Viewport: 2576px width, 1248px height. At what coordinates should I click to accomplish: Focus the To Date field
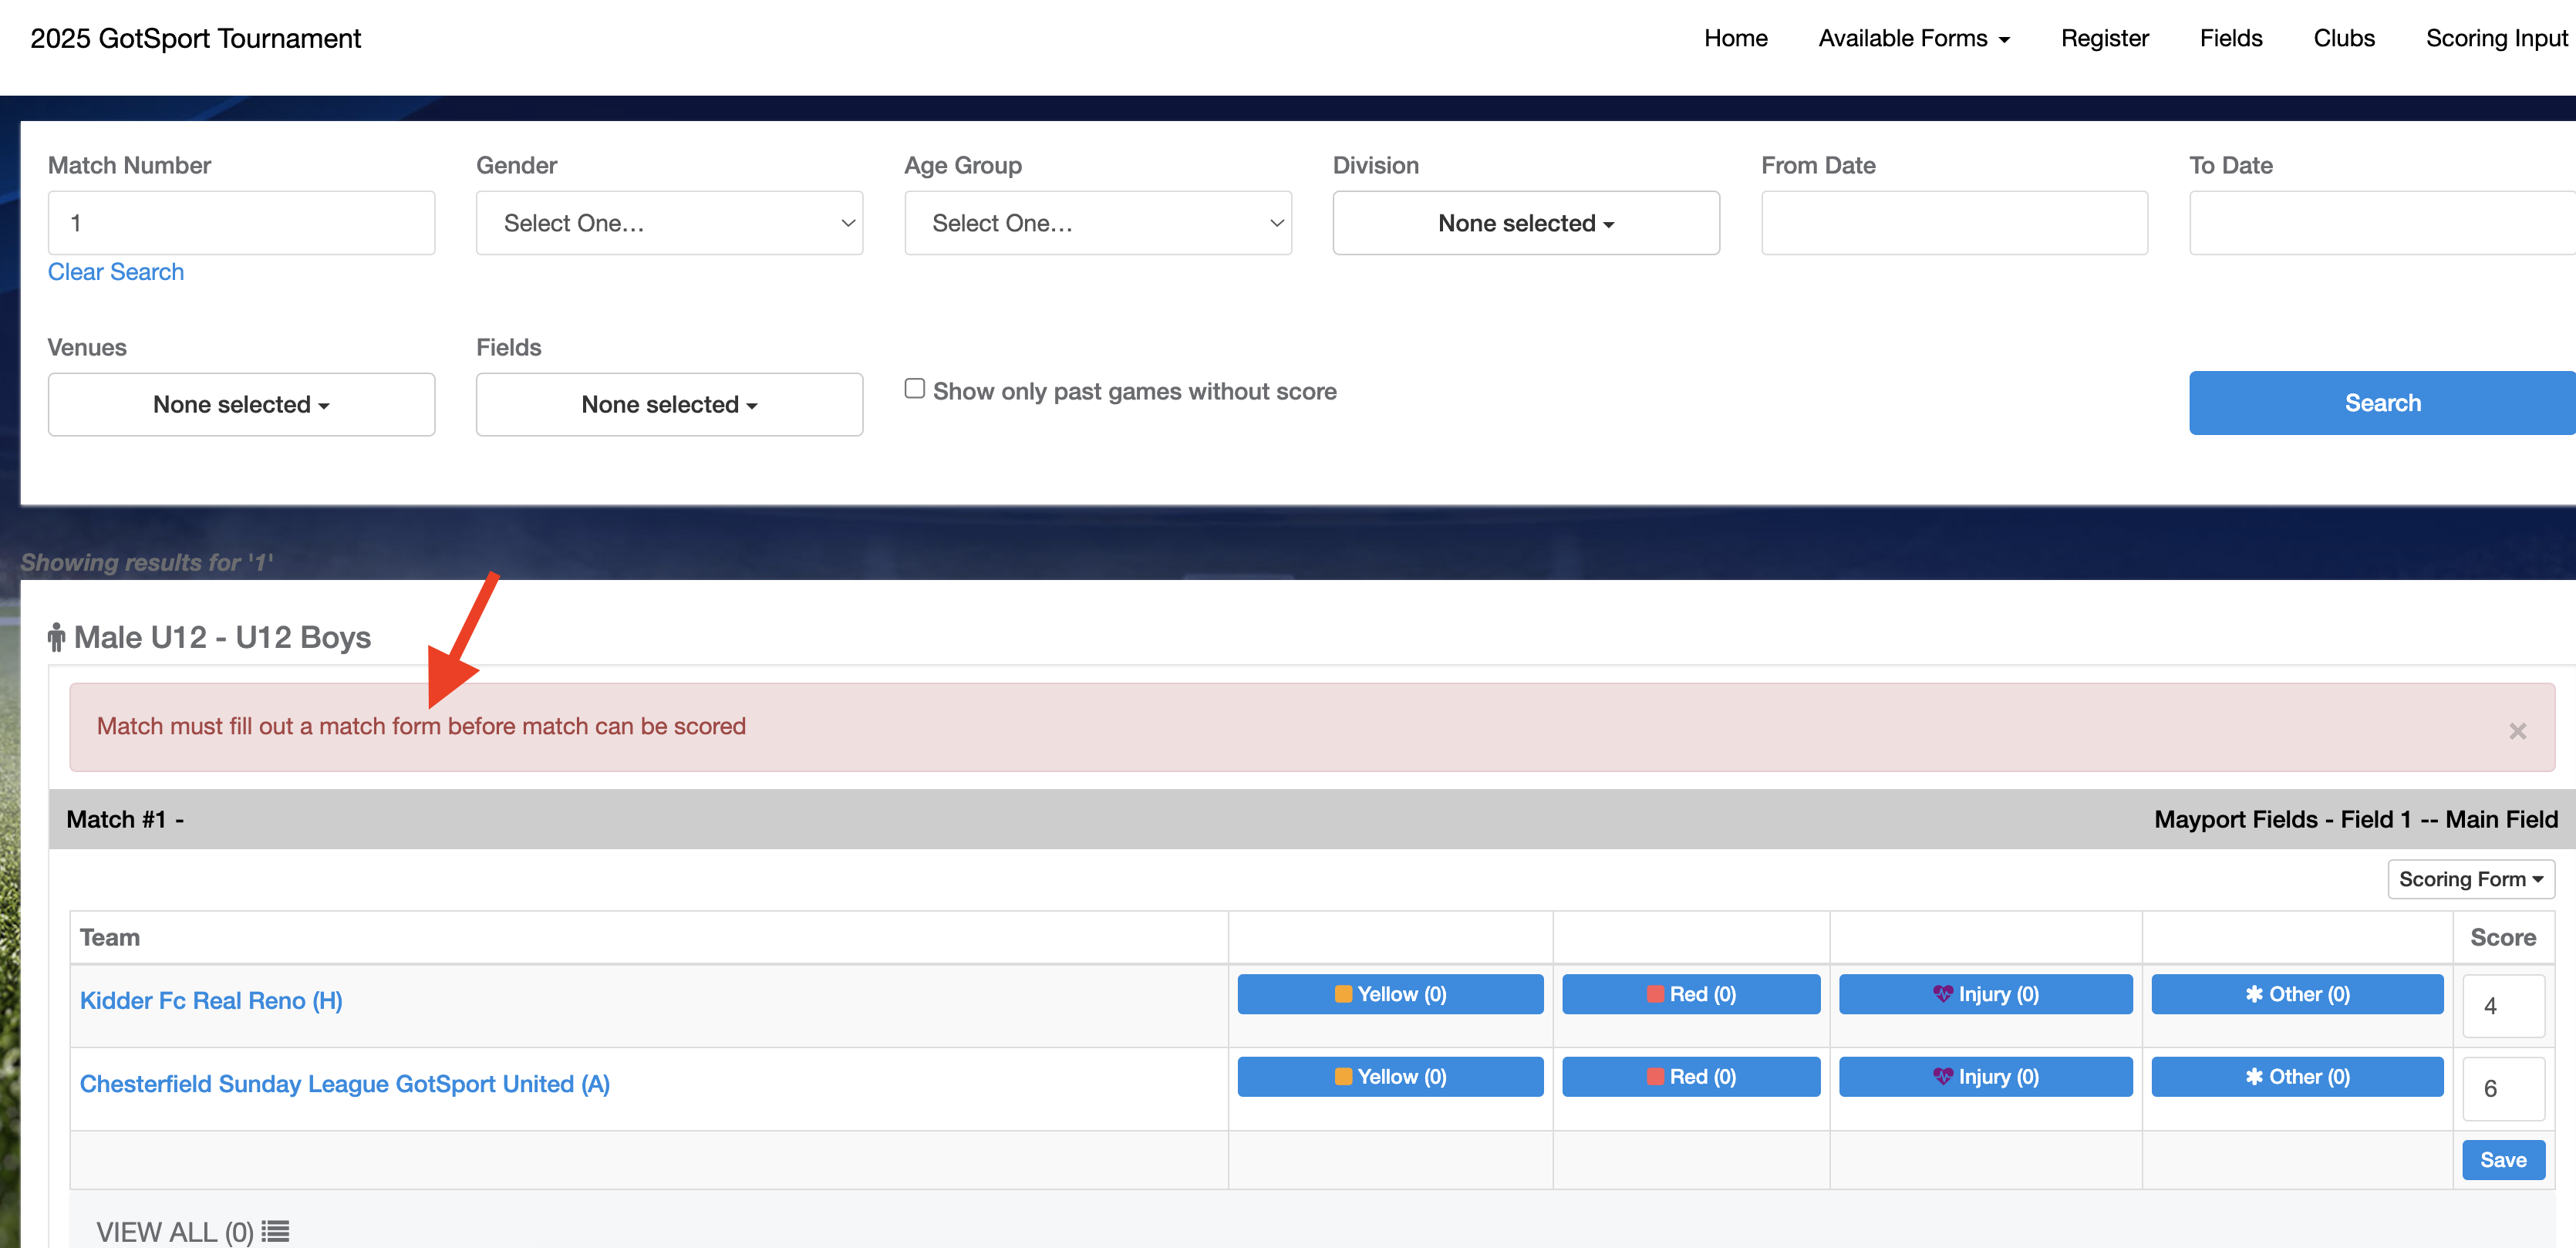coord(2382,223)
